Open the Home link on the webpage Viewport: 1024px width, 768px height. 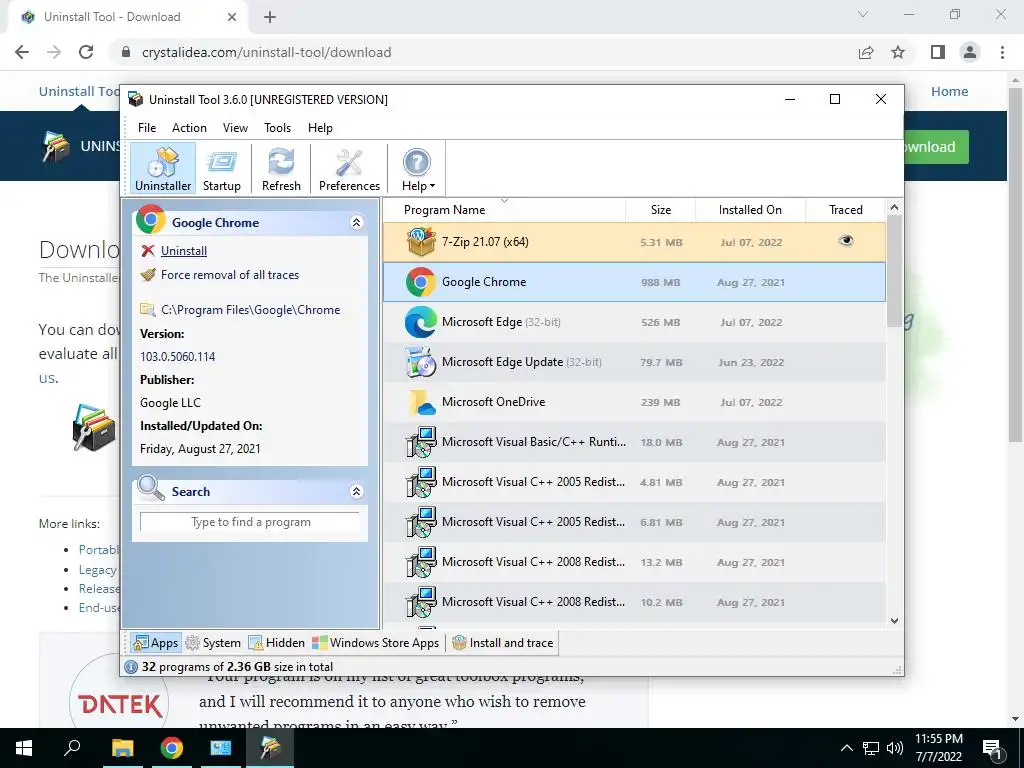tap(950, 91)
